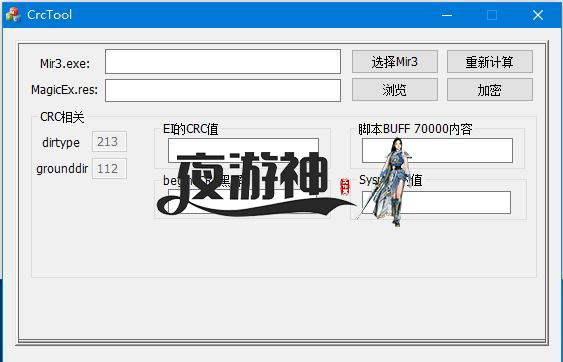Viewport: 563px width, 362px height.
Task: Focus the MagicEx.res path input field
Action: [x=223, y=90]
